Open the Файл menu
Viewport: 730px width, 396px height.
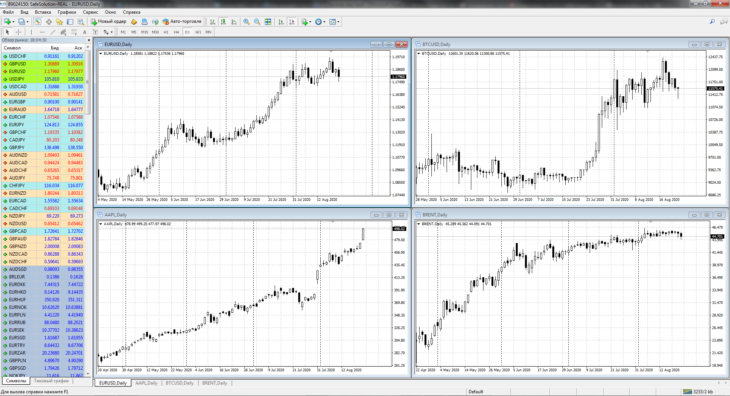[x=8, y=12]
